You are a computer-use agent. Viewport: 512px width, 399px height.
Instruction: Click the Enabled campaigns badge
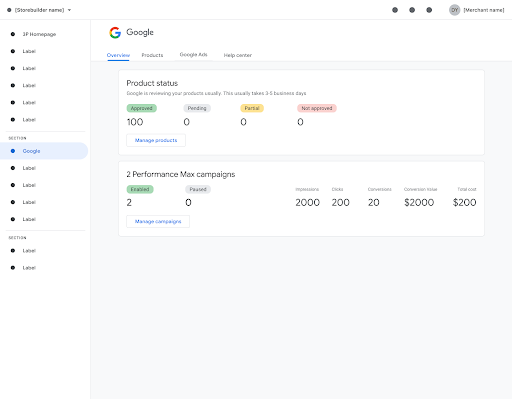140,189
